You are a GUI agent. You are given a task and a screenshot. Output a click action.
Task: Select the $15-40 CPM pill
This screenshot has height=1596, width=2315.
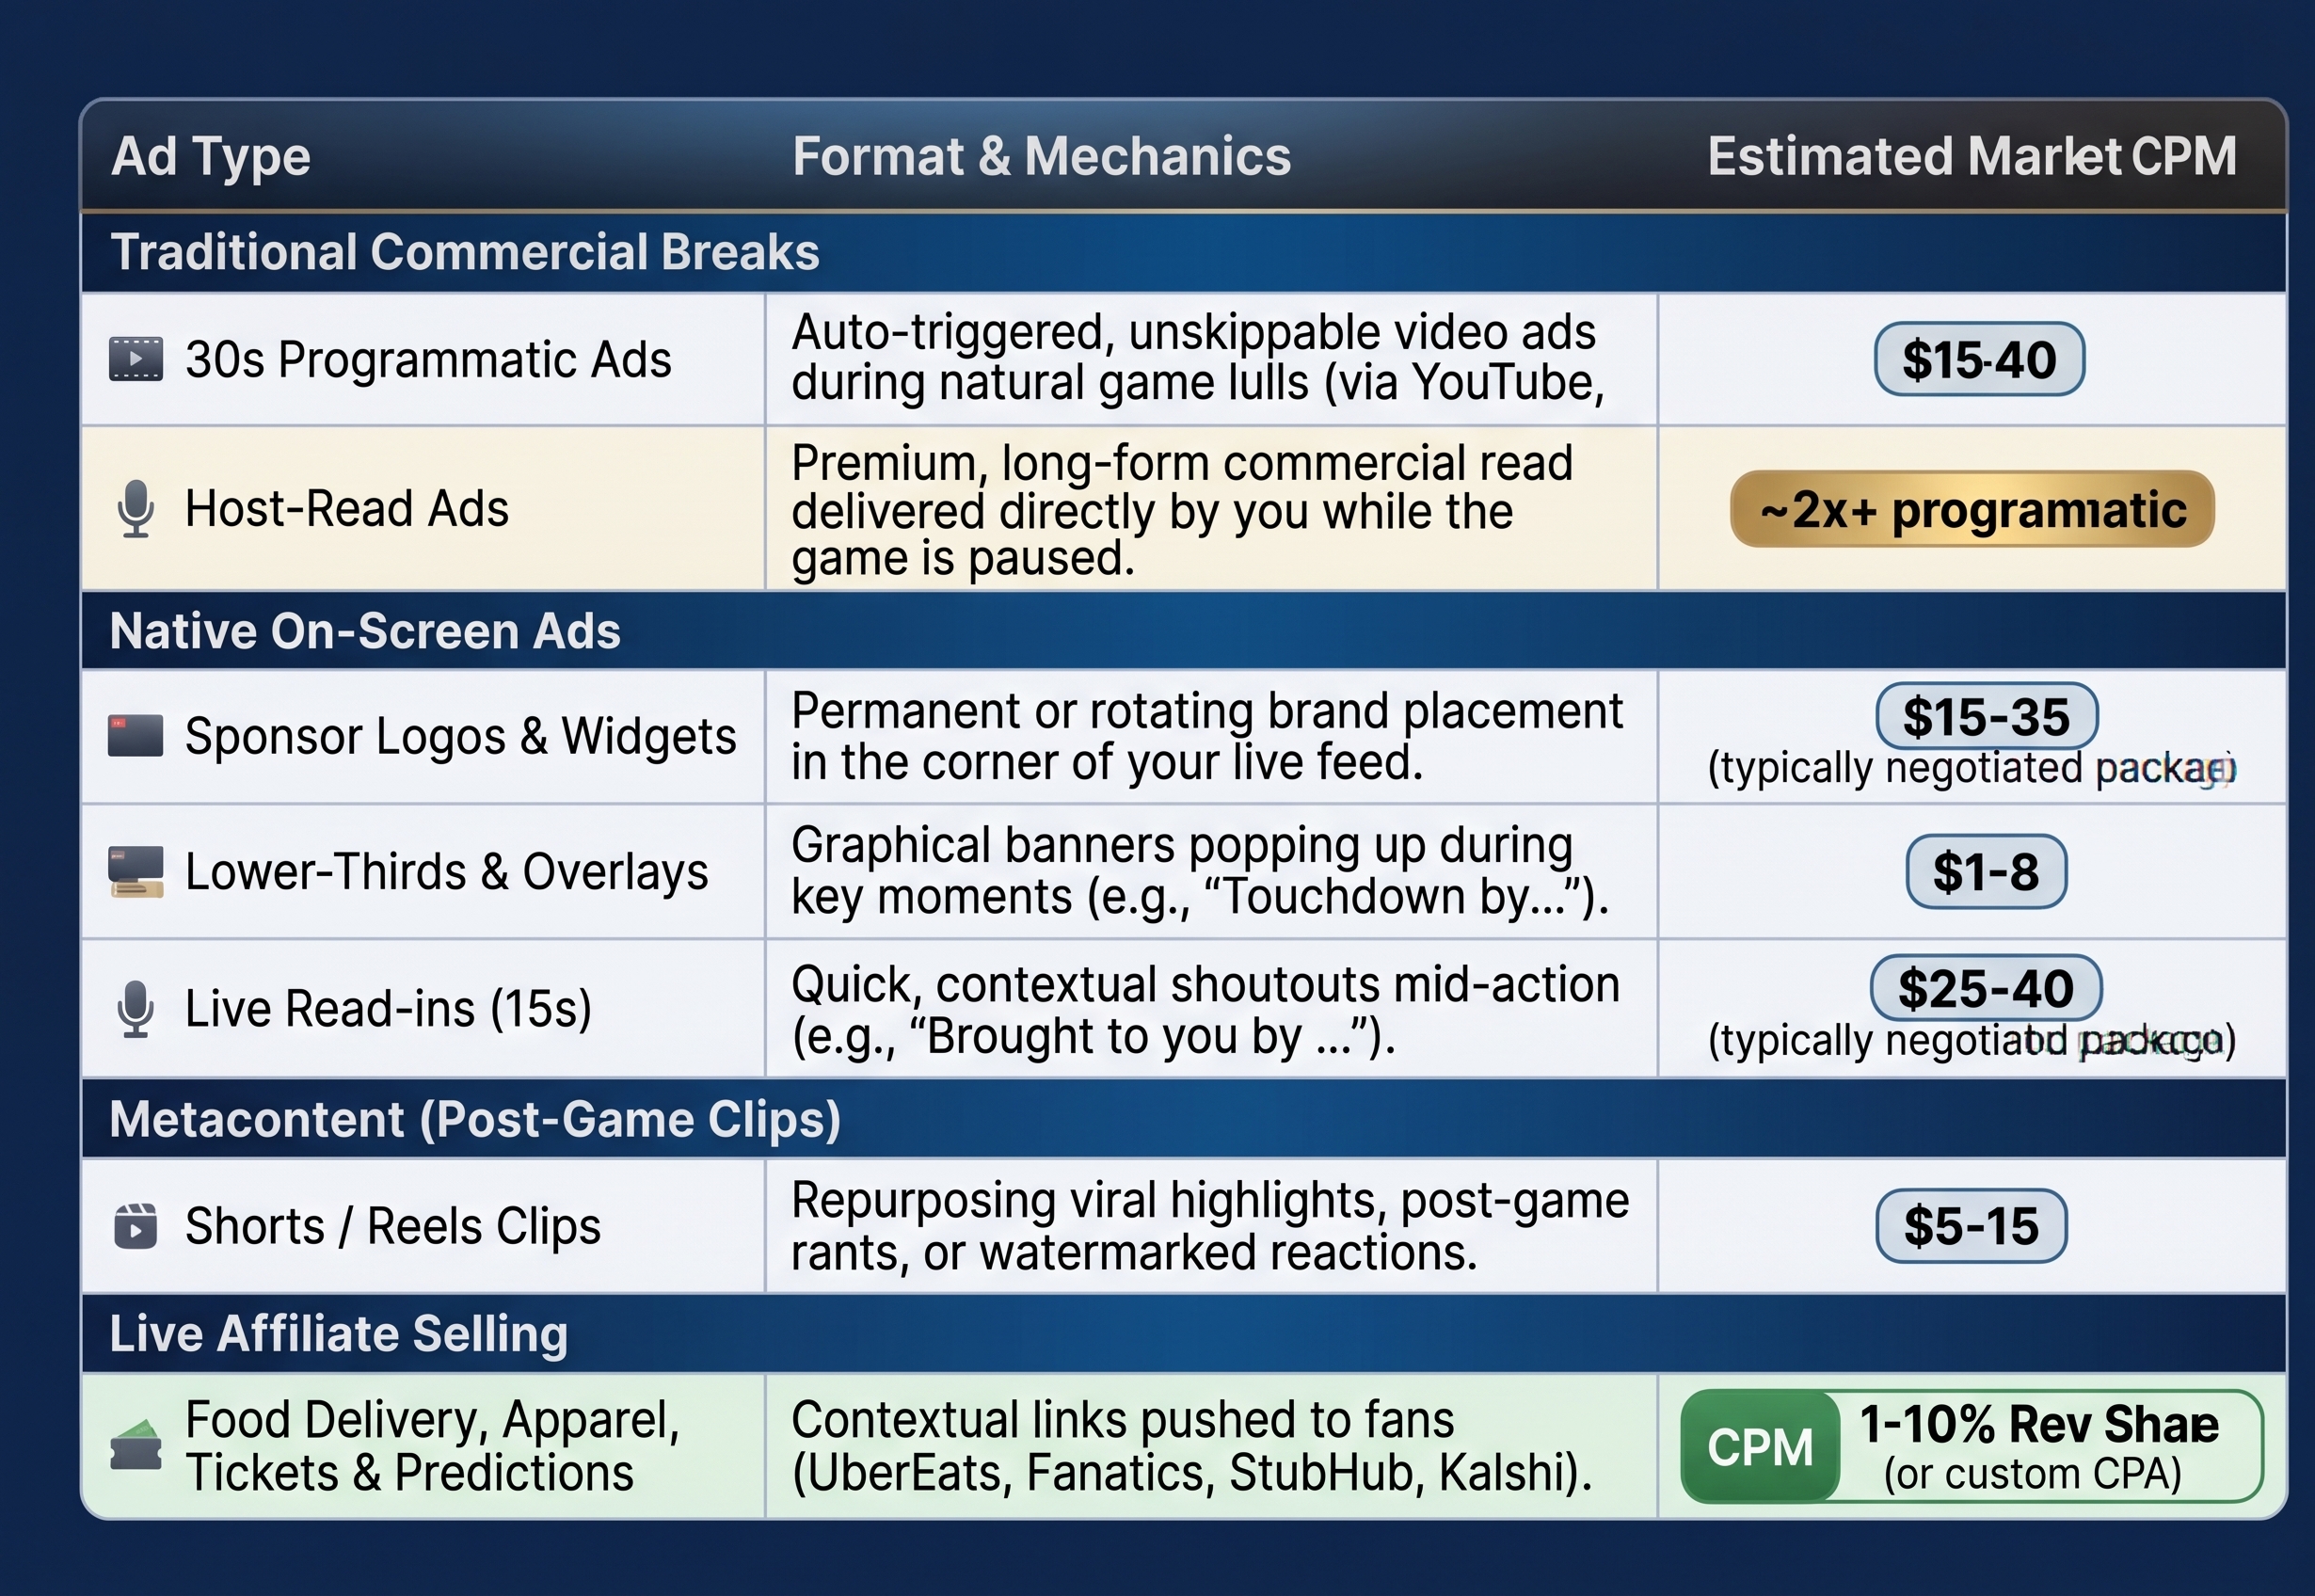click(x=1979, y=359)
